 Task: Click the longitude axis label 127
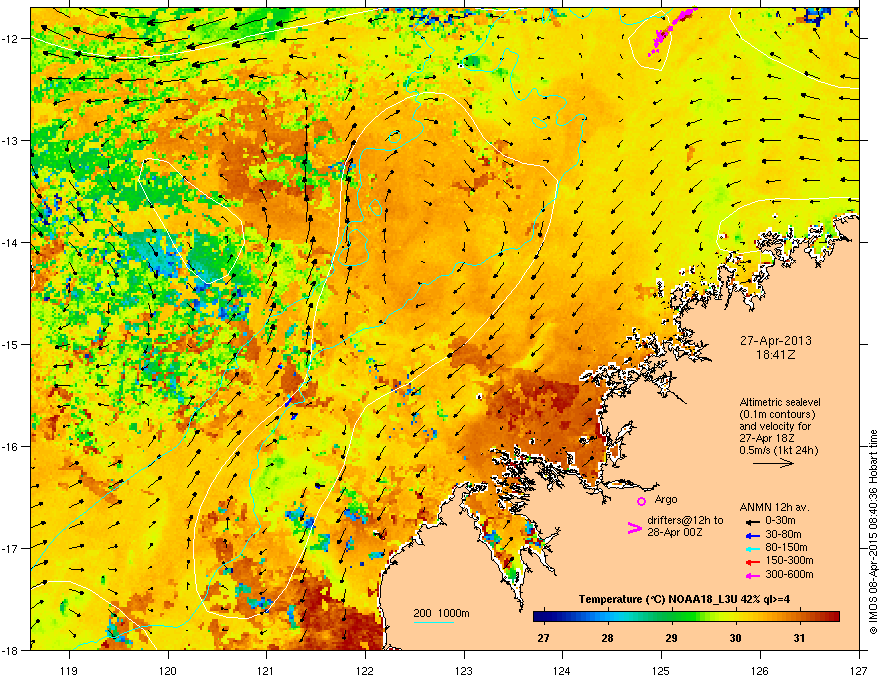coord(859,671)
